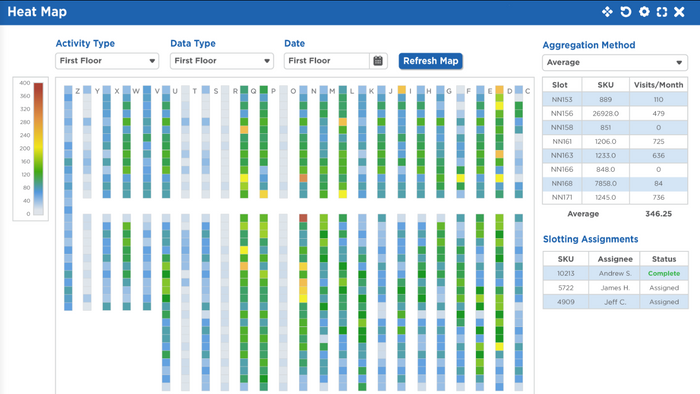The height and width of the screenshot is (394, 700).
Task: Open settings via the gear icon
Action: [644, 12]
